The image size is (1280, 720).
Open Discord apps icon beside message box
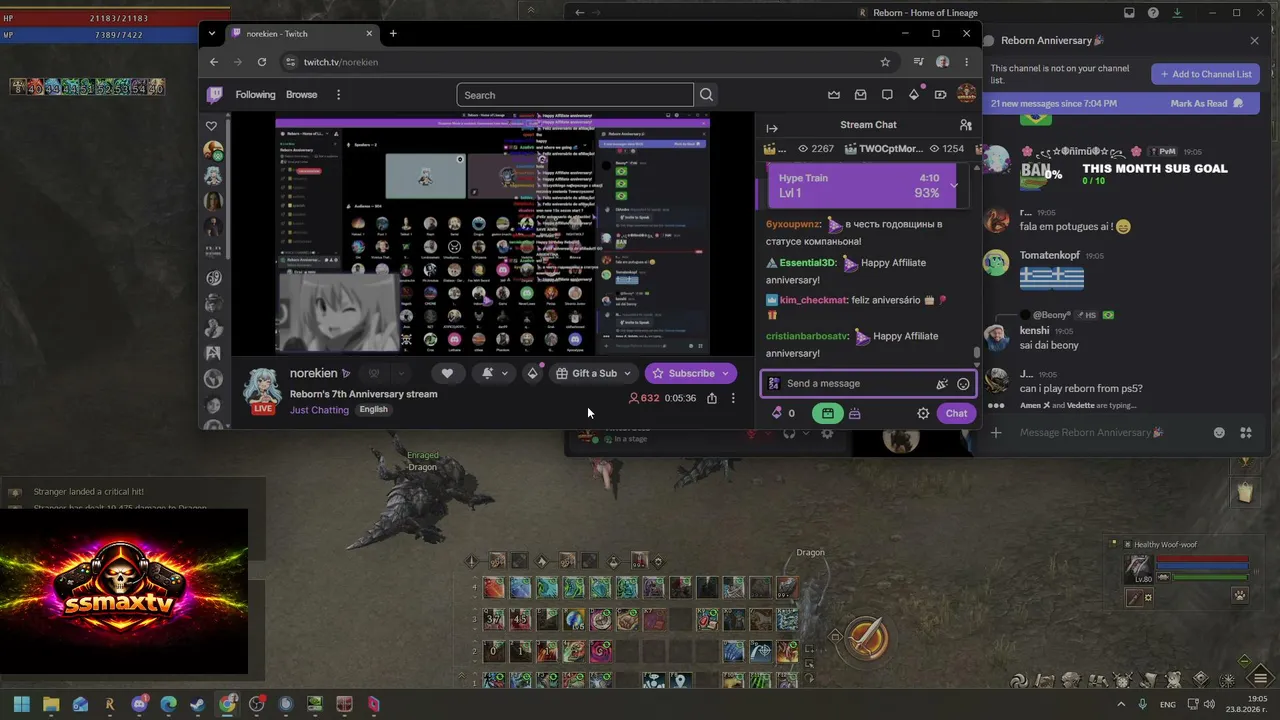click(1246, 433)
